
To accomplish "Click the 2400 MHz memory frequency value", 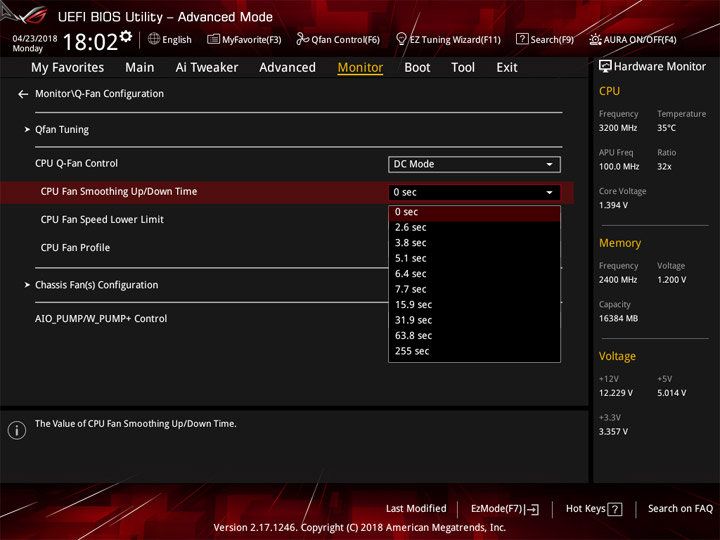I will (618, 280).
